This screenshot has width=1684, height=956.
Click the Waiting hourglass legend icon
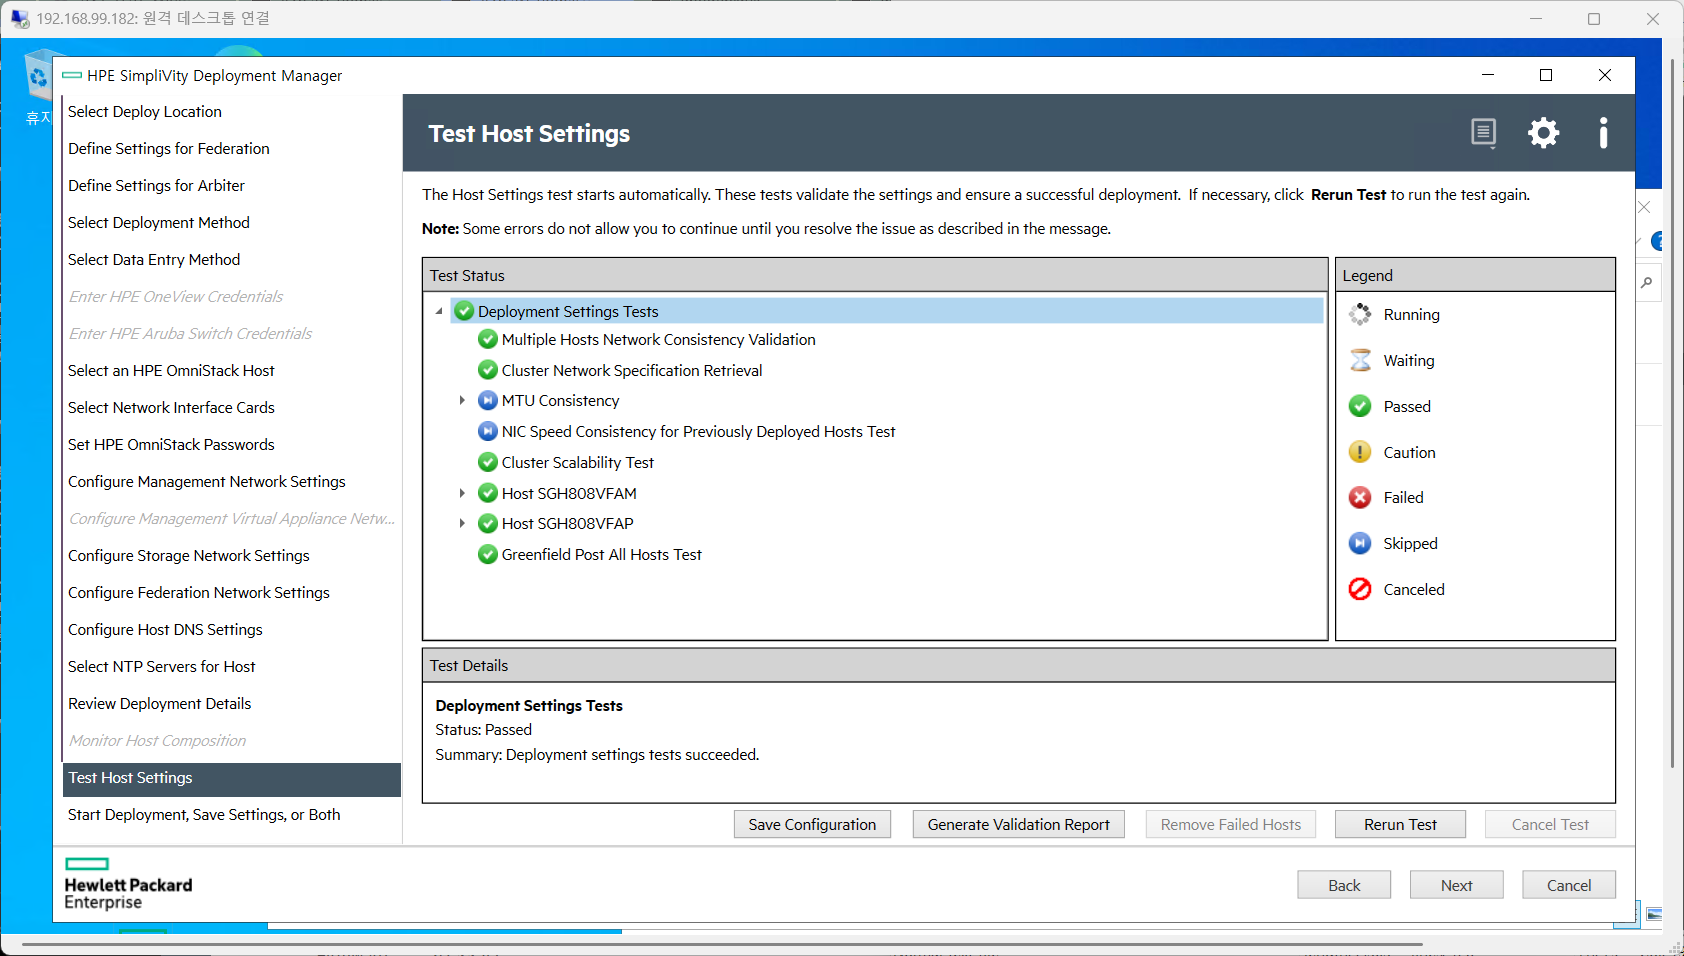[x=1360, y=360]
